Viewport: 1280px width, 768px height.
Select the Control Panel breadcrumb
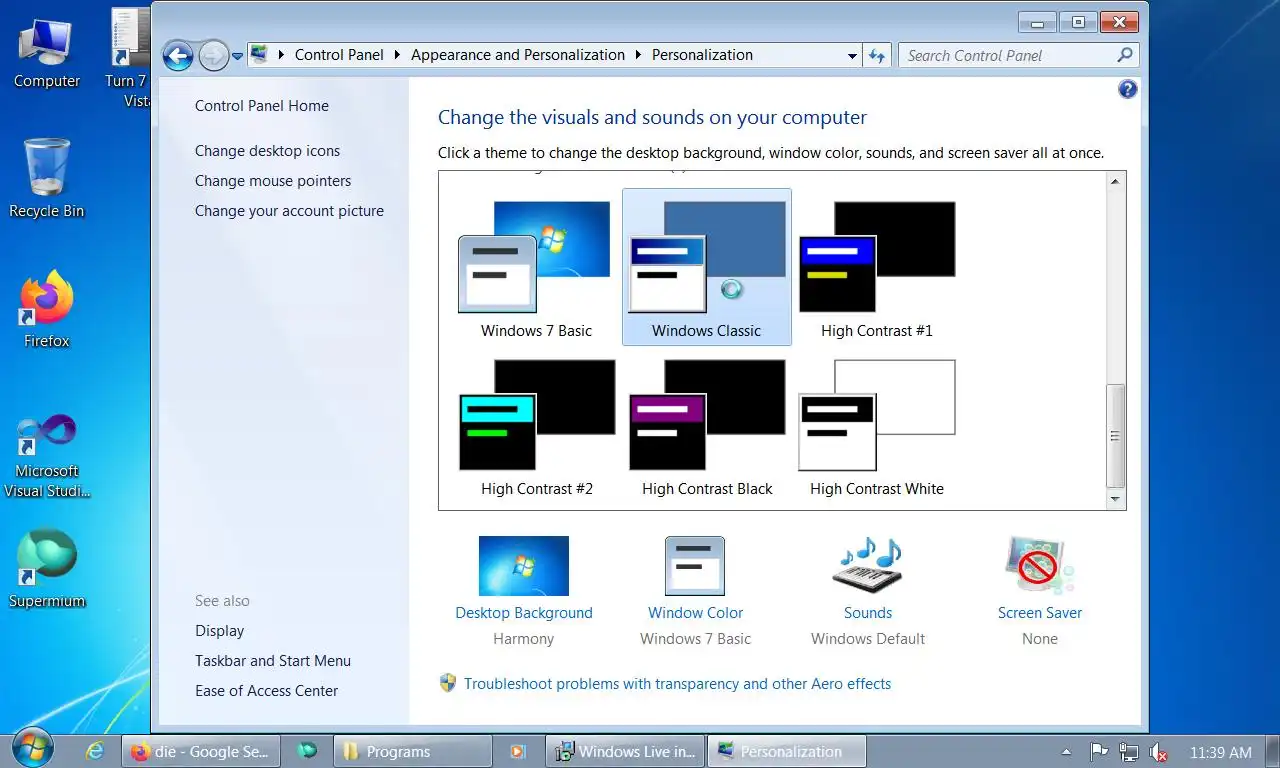339,55
